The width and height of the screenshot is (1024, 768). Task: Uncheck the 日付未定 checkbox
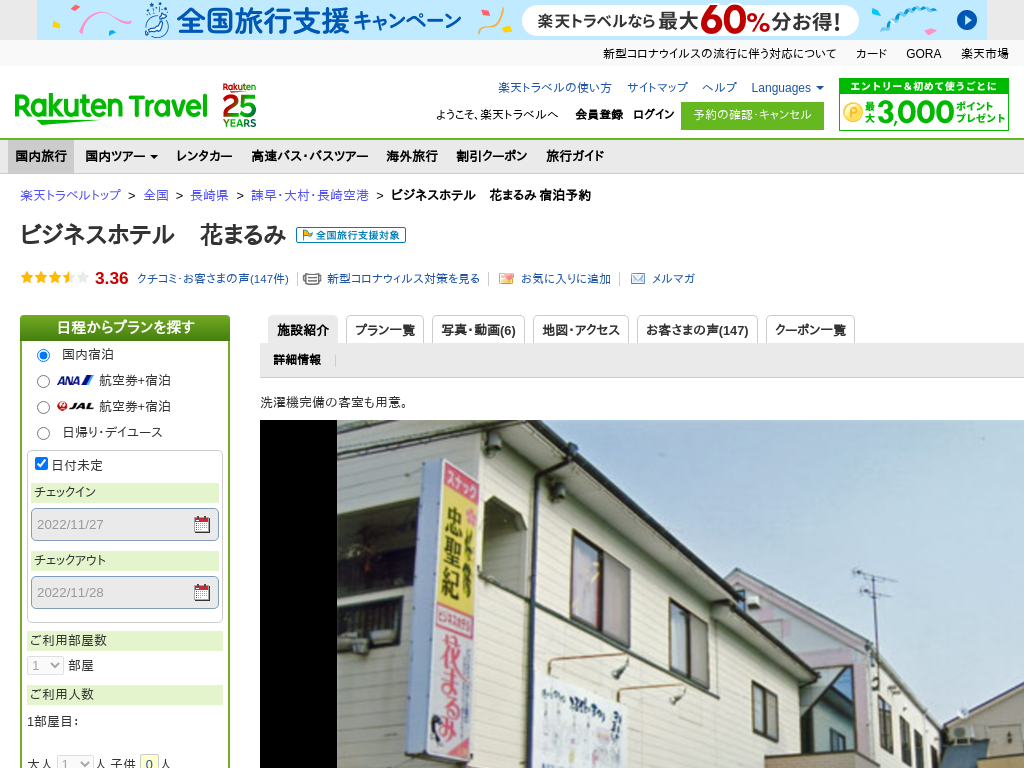click(x=41, y=464)
